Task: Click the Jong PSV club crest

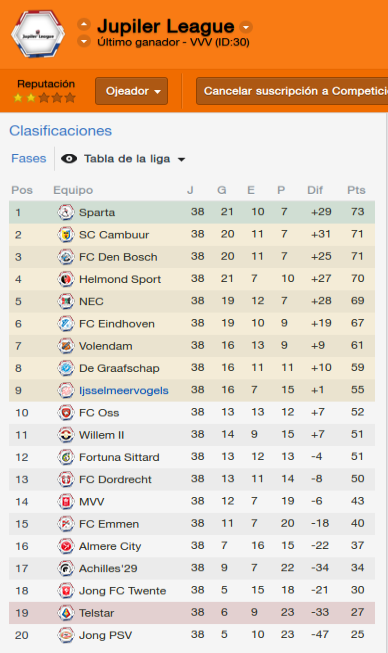Action: pyautogui.click(x=66, y=635)
